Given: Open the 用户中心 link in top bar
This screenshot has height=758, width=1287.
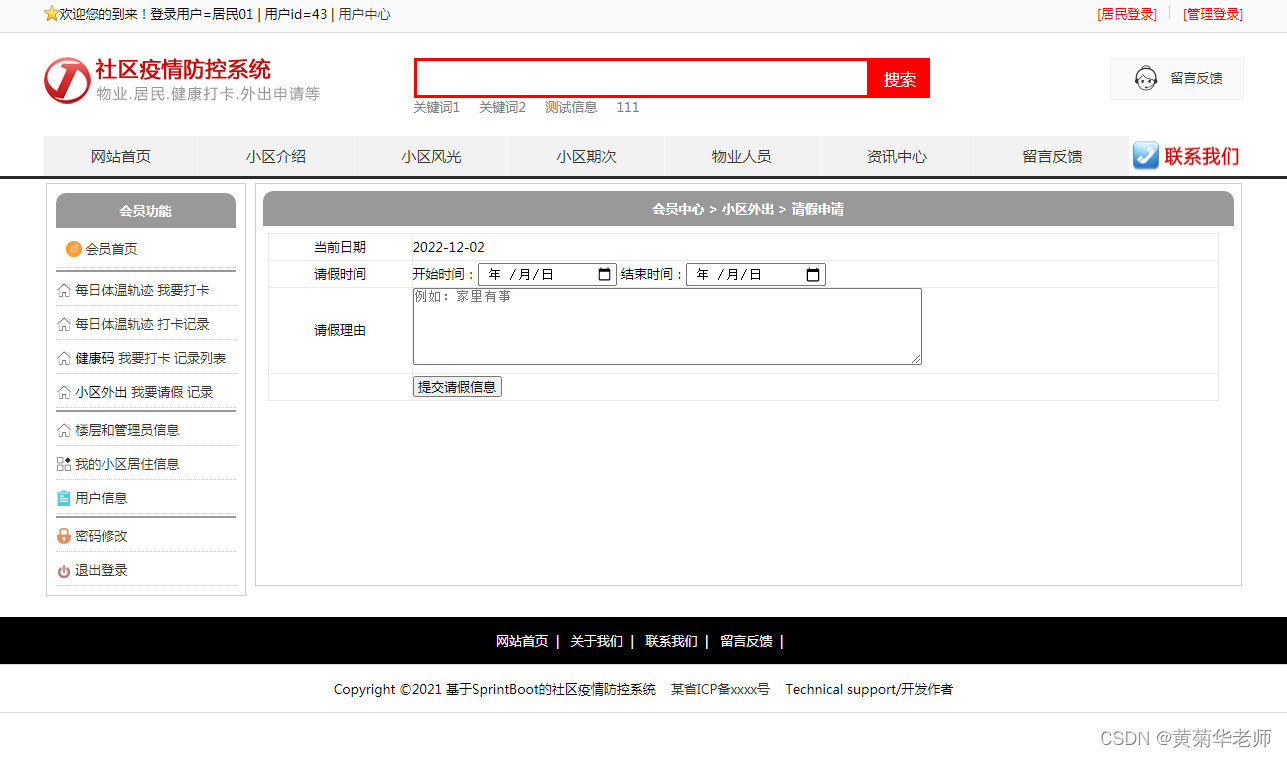Looking at the screenshot, I should [x=365, y=14].
